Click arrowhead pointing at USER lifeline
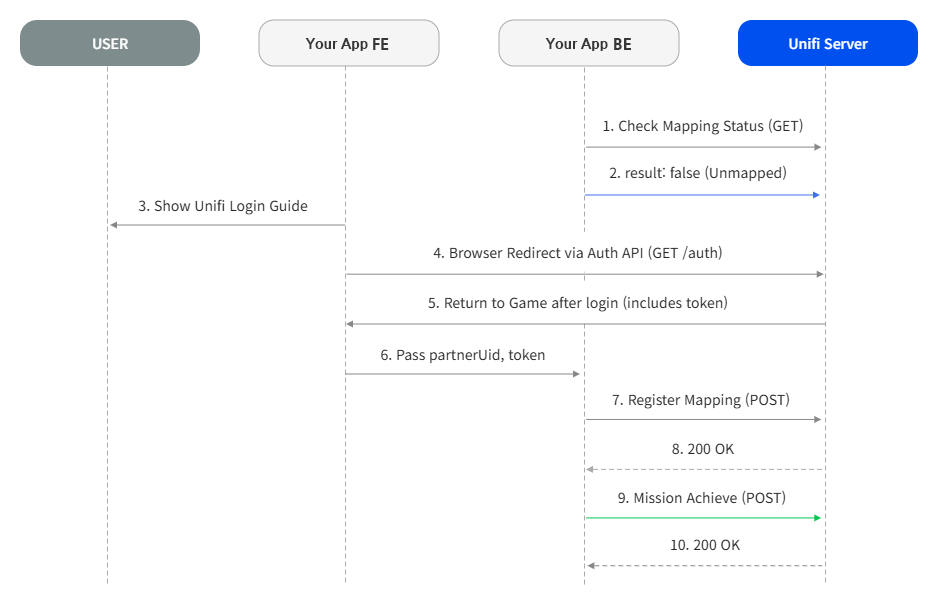The width and height of the screenshot is (938, 600). coord(114,225)
